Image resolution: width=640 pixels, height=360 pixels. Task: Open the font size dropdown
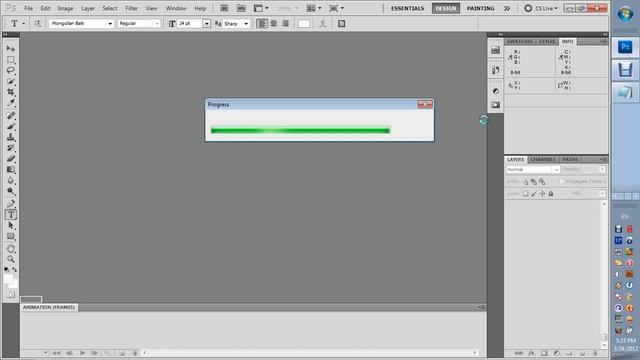pos(207,24)
